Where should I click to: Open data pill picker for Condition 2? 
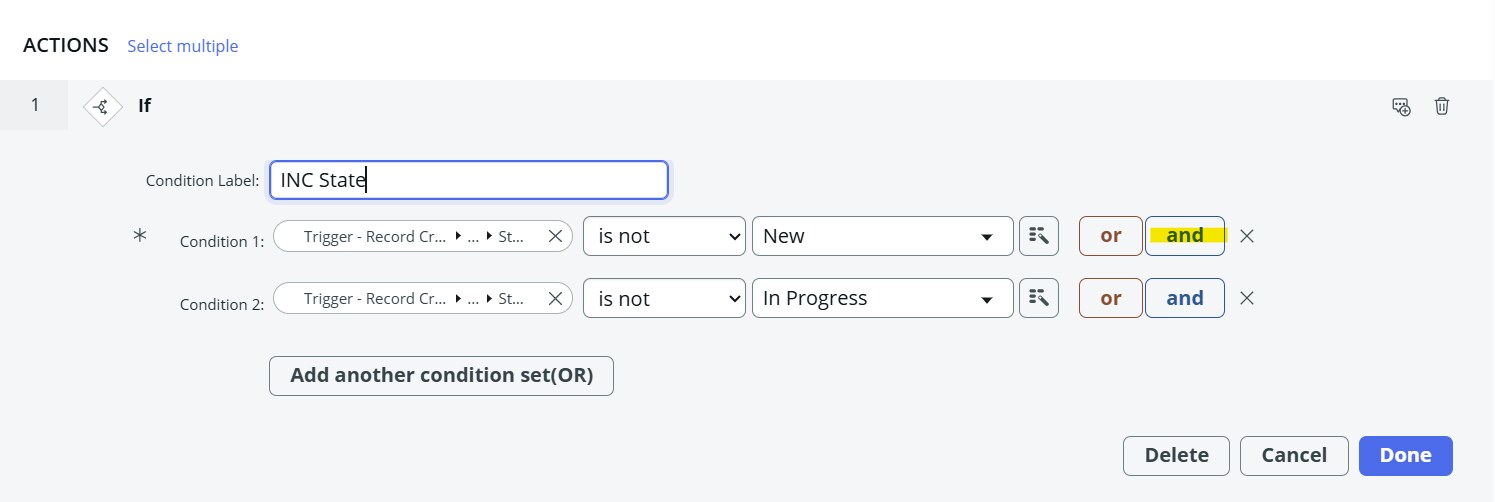coord(1039,298)
